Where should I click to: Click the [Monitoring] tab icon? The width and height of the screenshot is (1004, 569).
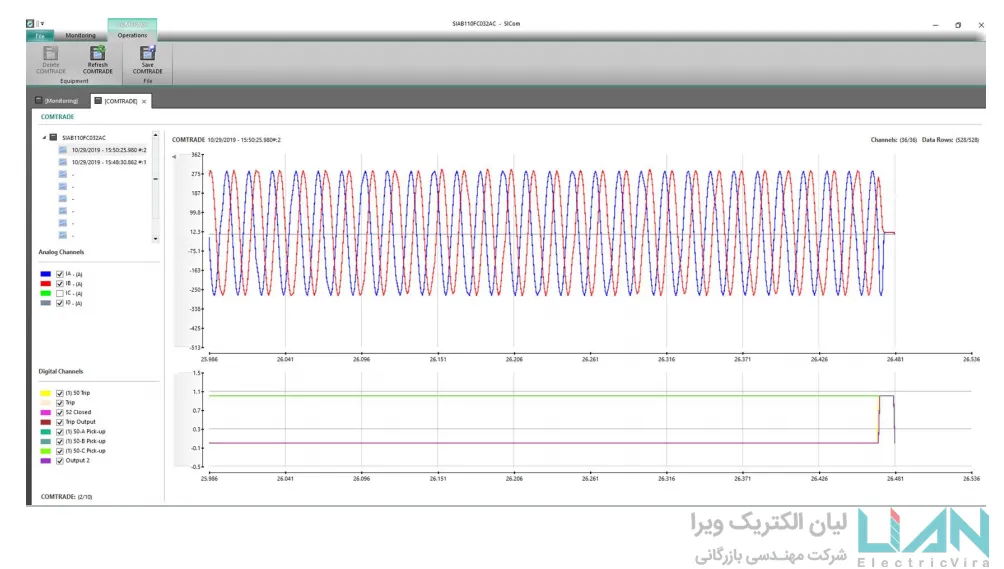tap(38, 100)
